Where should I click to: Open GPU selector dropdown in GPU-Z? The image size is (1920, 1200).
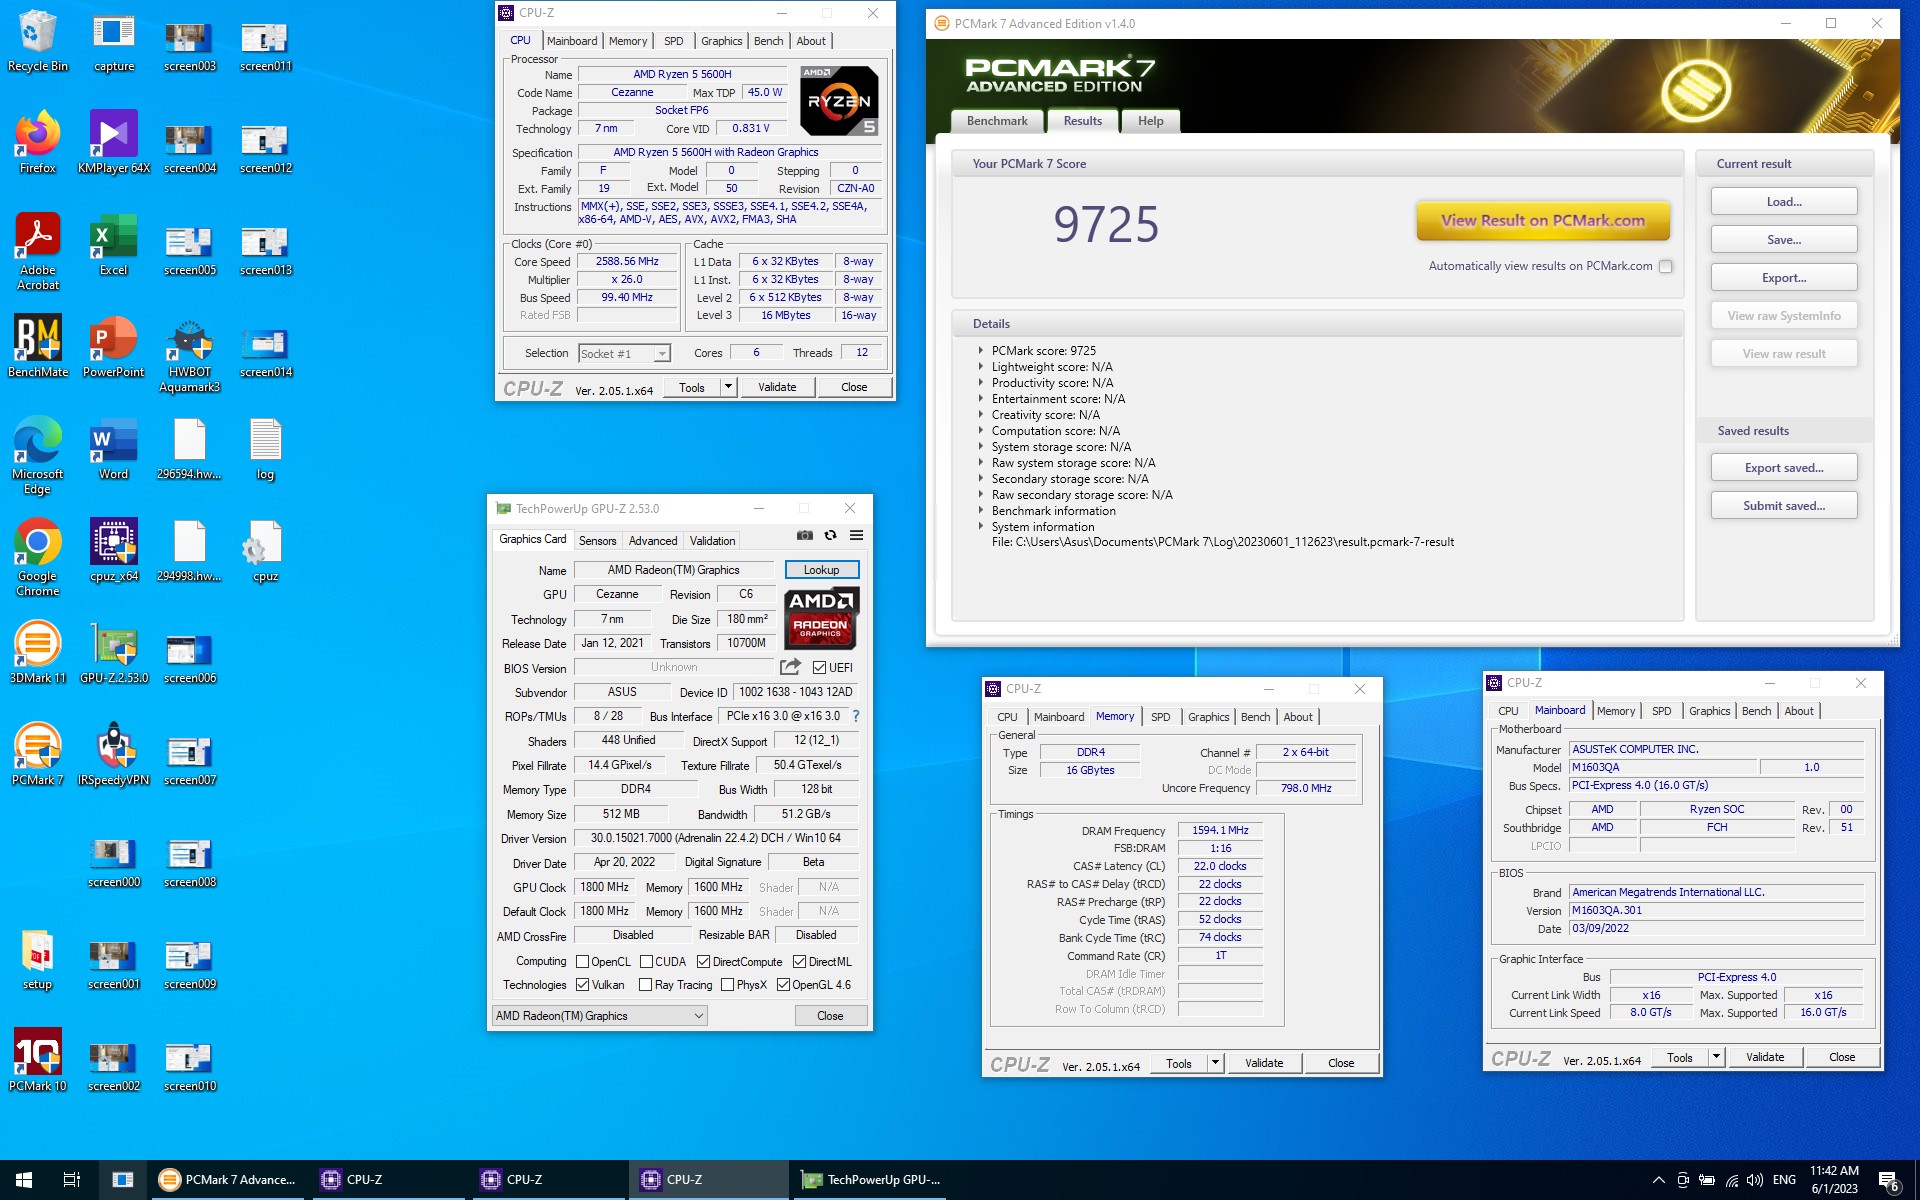[x=600, y=1015]
